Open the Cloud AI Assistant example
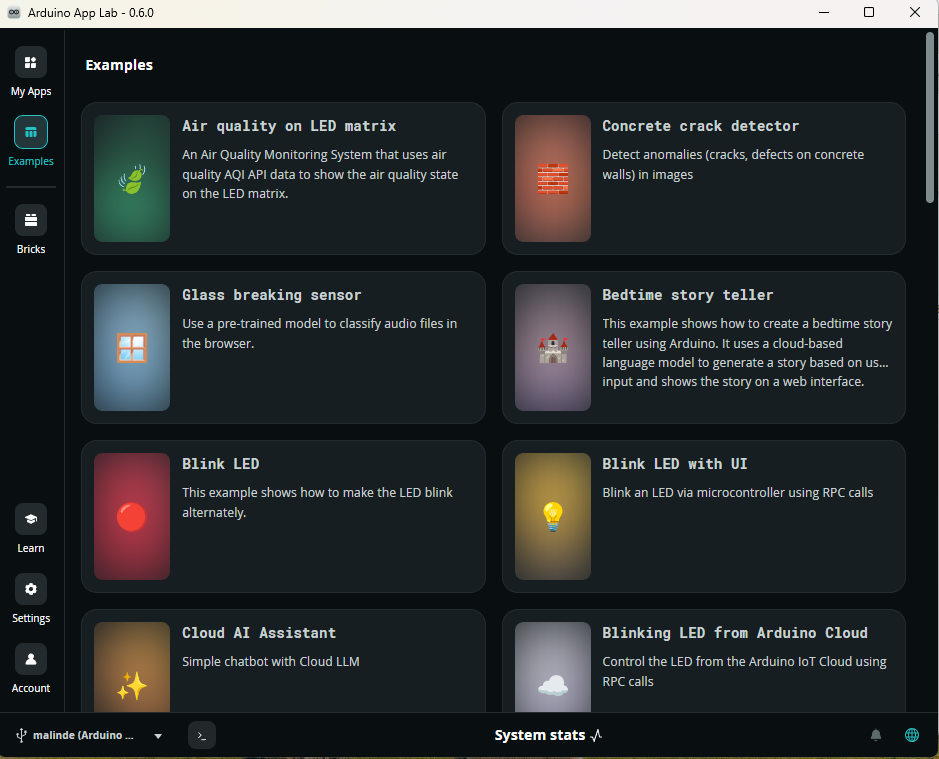Image resolution: width=939 pixels, height=759 pixels. point(259,633)
